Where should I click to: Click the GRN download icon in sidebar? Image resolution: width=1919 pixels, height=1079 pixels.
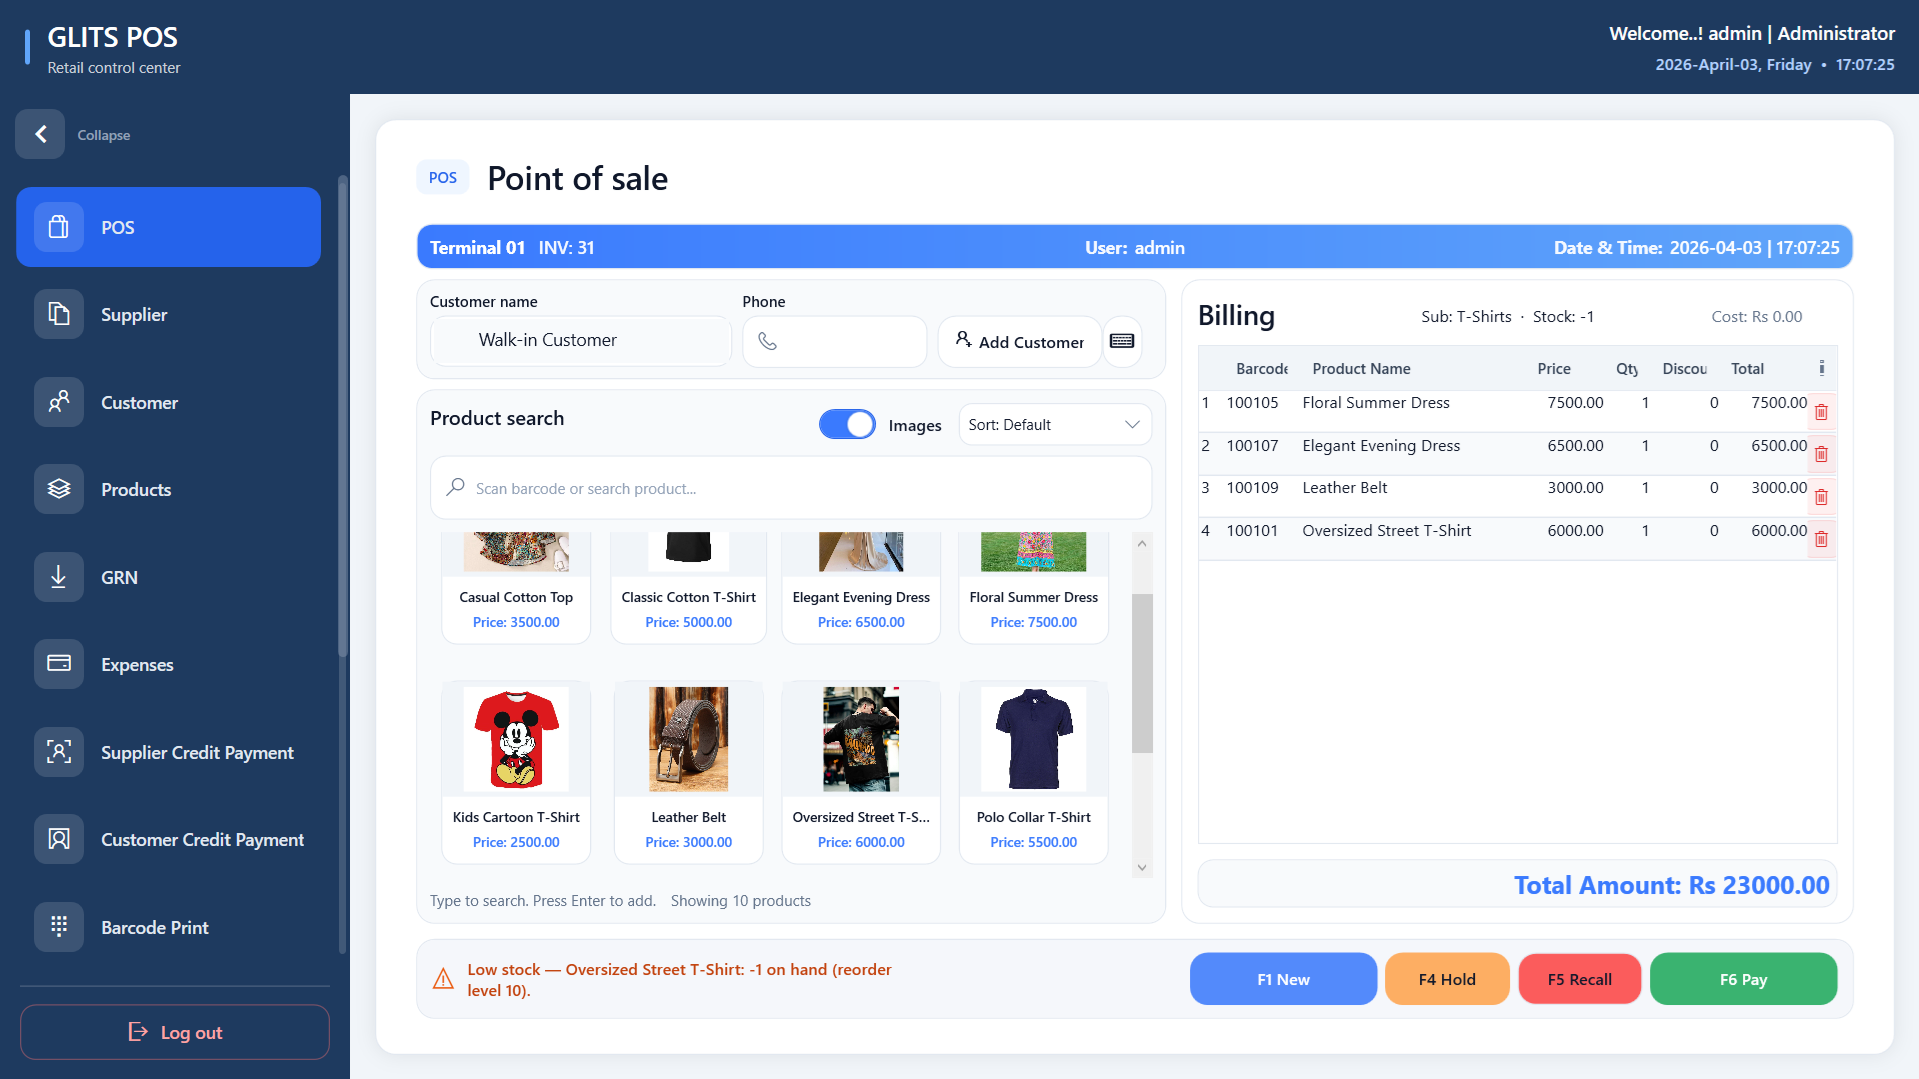pos(59,577)
